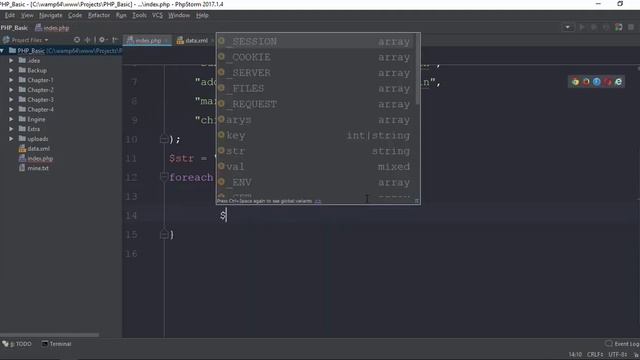This screenshot has height=360, width=640.
Task: Open the Run menu
Action: (121, 16)
